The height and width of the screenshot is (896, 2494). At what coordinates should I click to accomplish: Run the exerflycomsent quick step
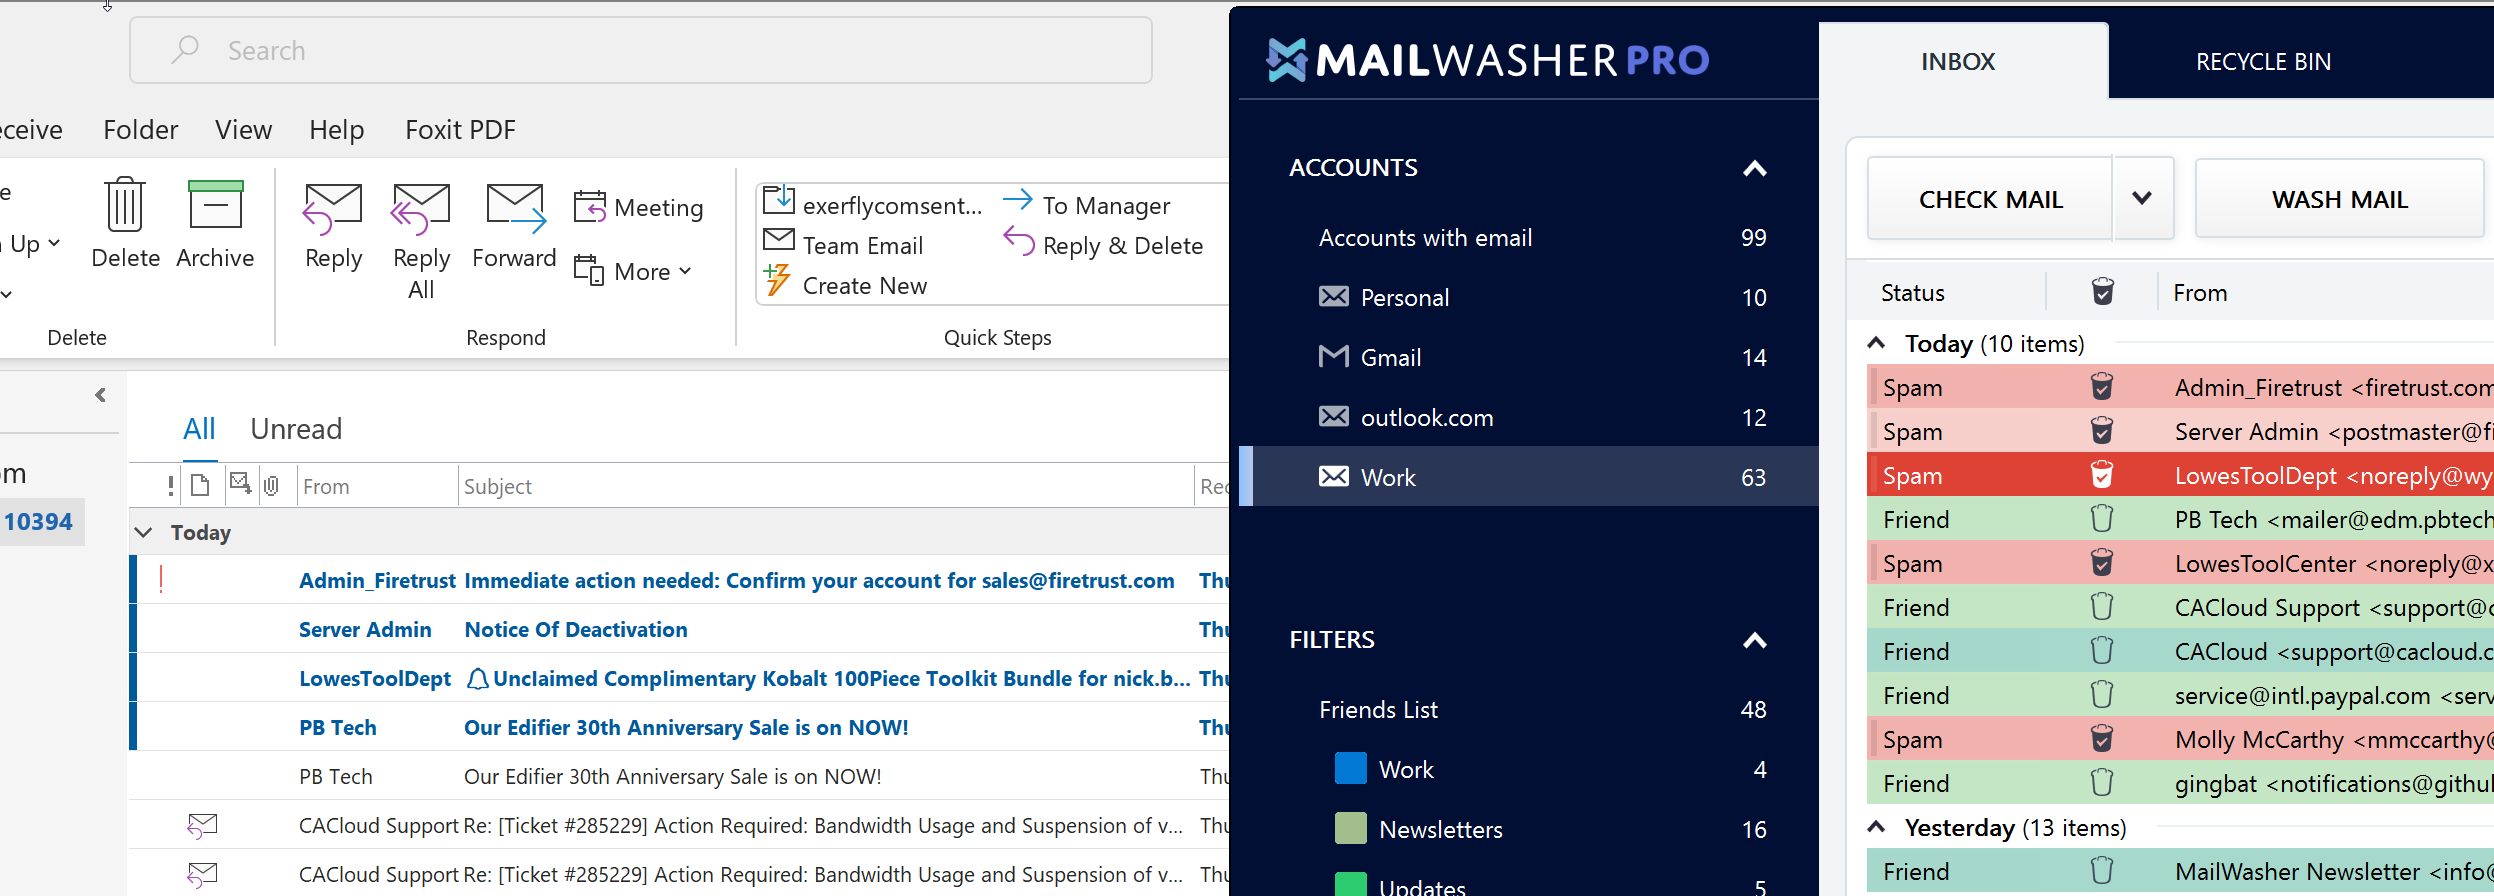click(873, 205)
